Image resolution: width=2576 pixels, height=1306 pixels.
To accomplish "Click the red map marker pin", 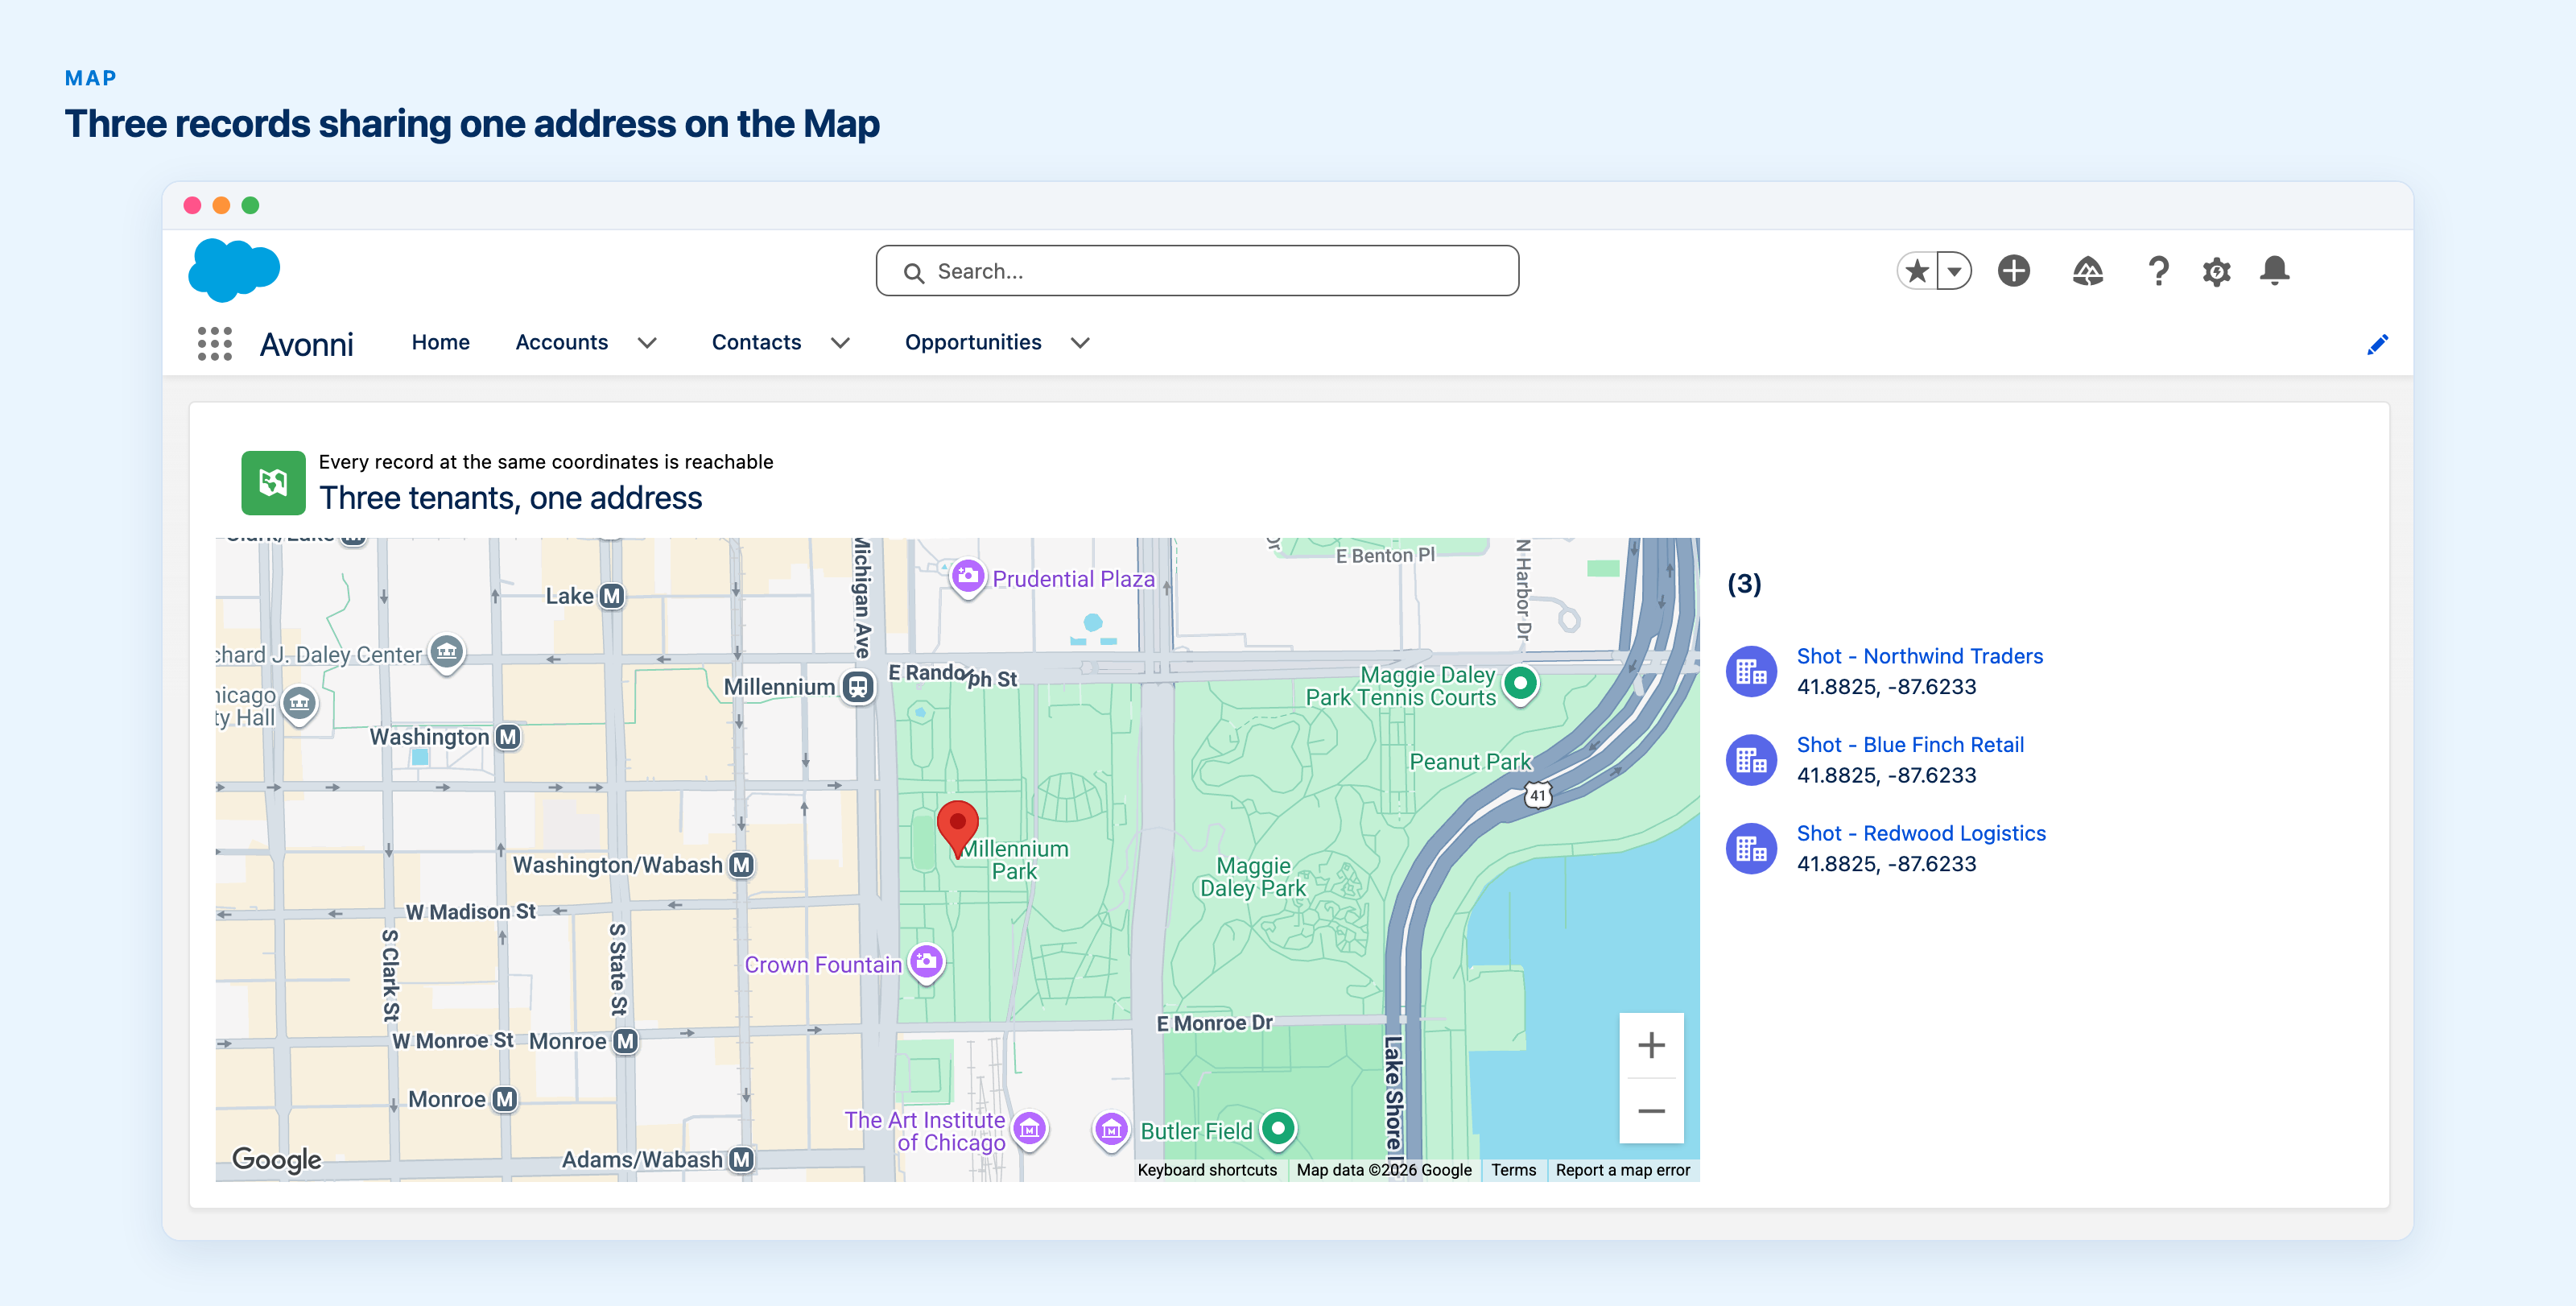I will click(x=957, y=828).
